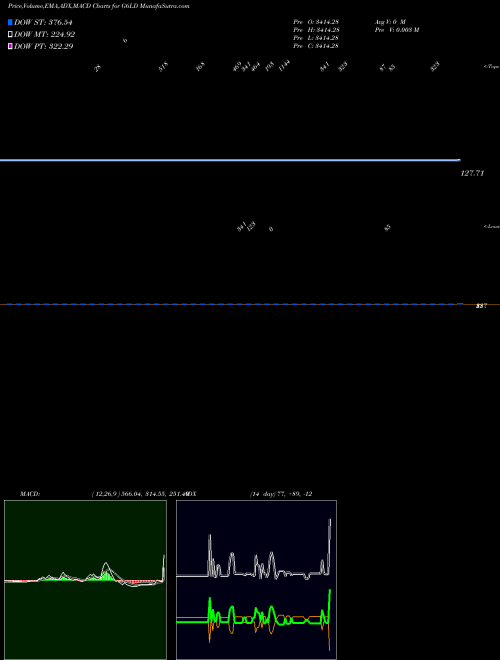This screenshot has width=500, height=660.
Task: Click the Pre V: 0.003 M text
Action: coord(397,30)
